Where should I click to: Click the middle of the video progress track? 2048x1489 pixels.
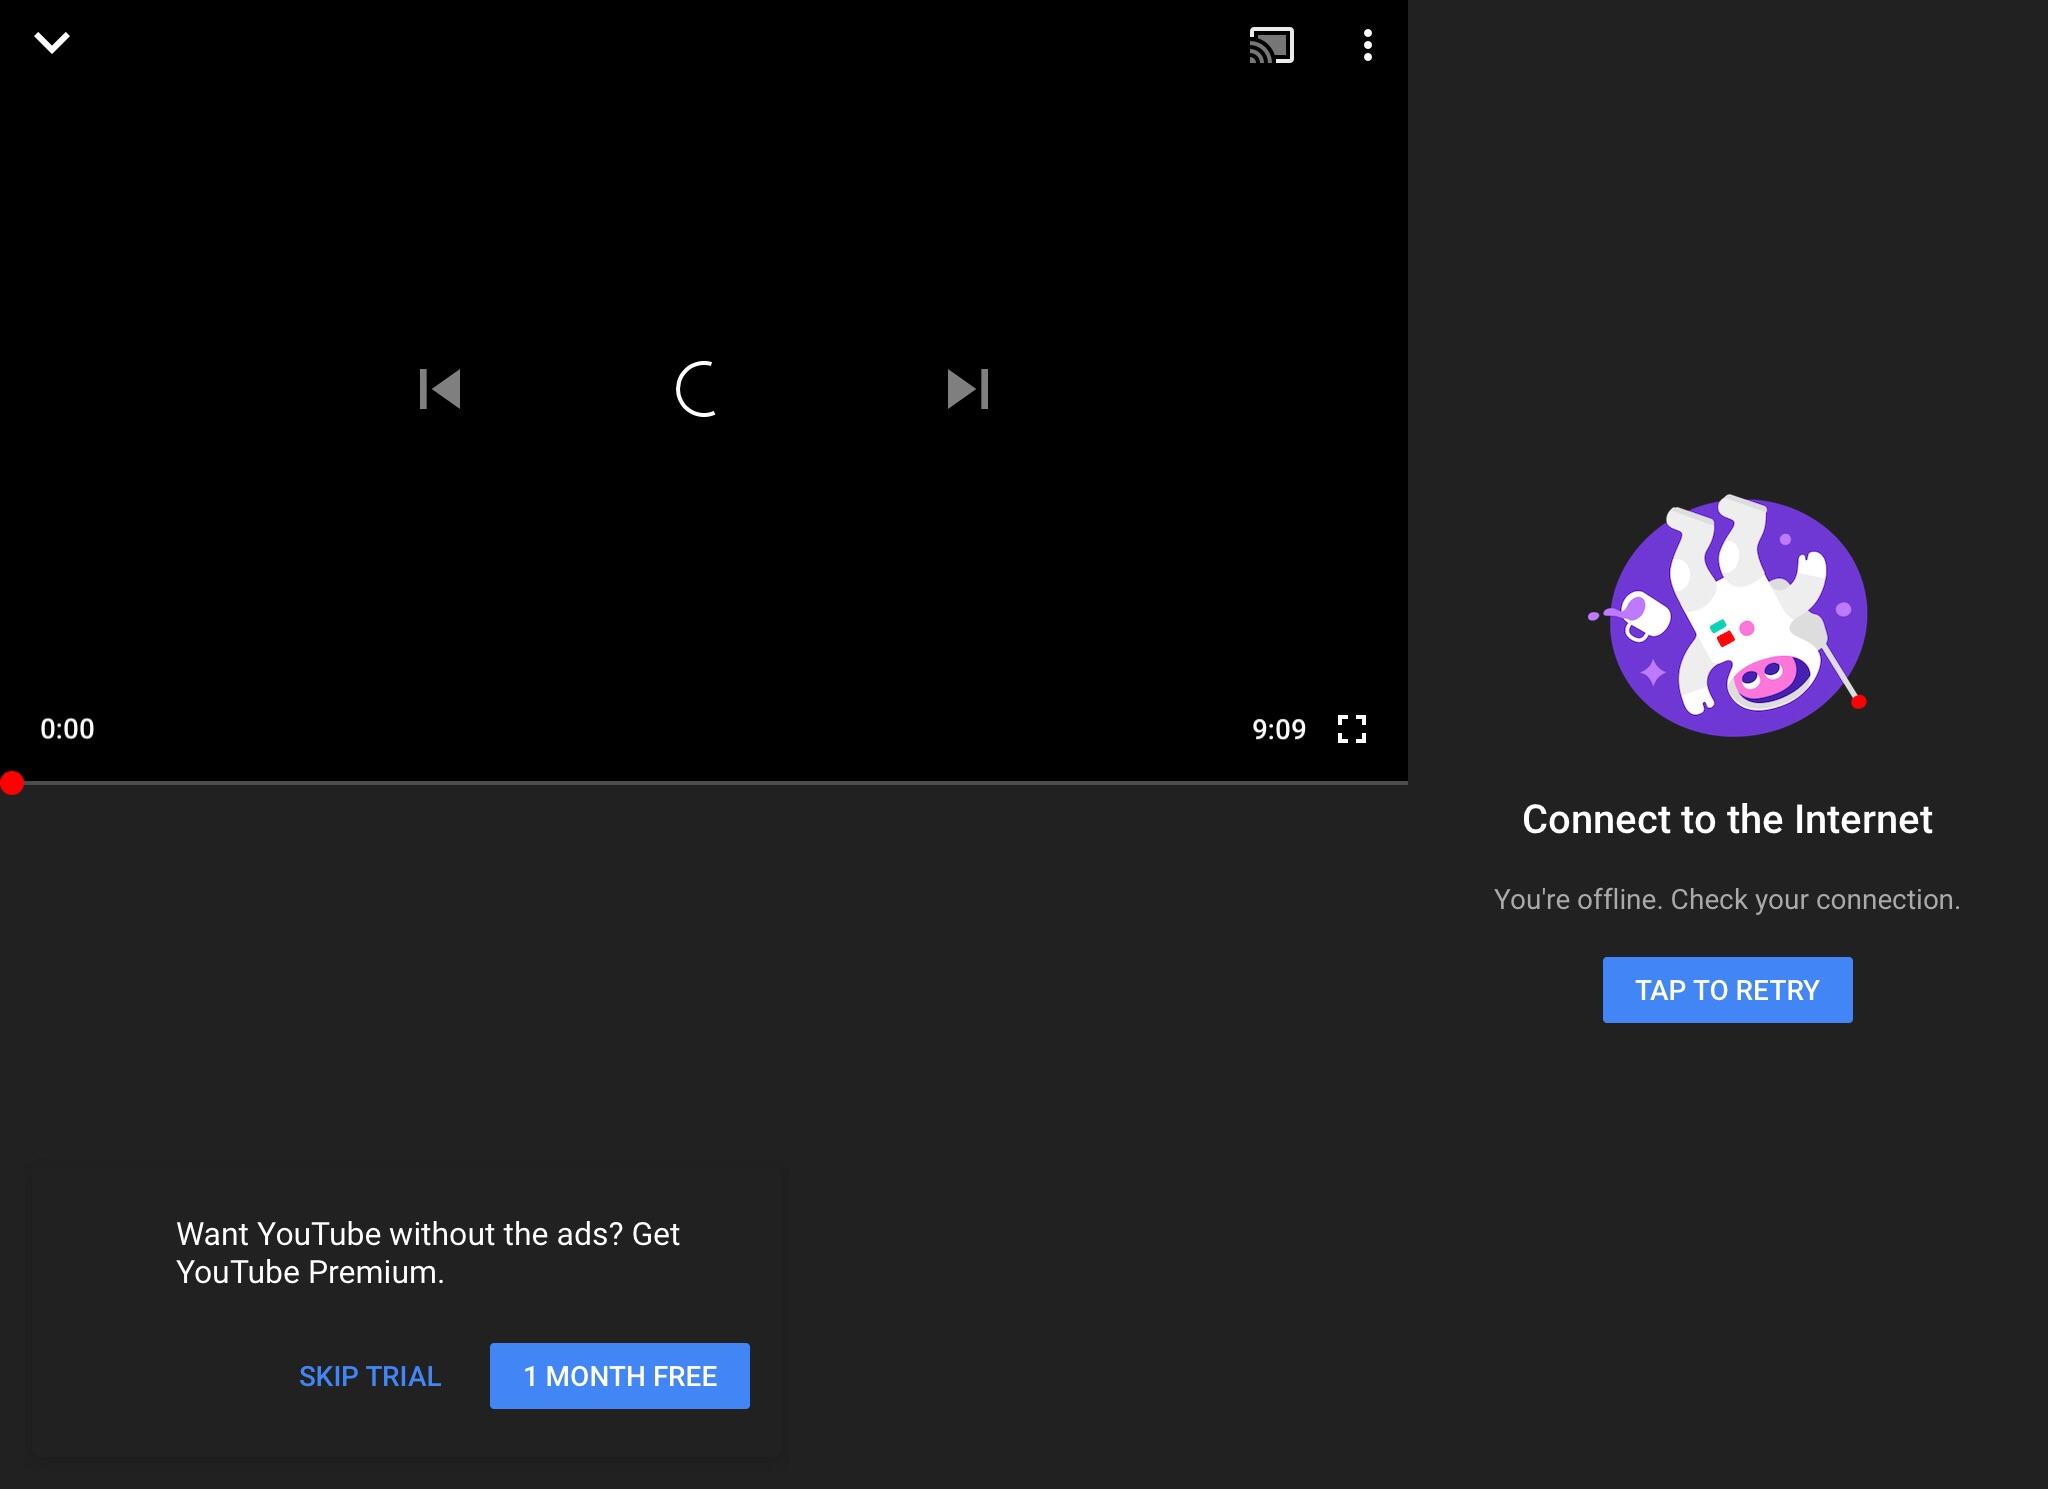click(704, 783)
